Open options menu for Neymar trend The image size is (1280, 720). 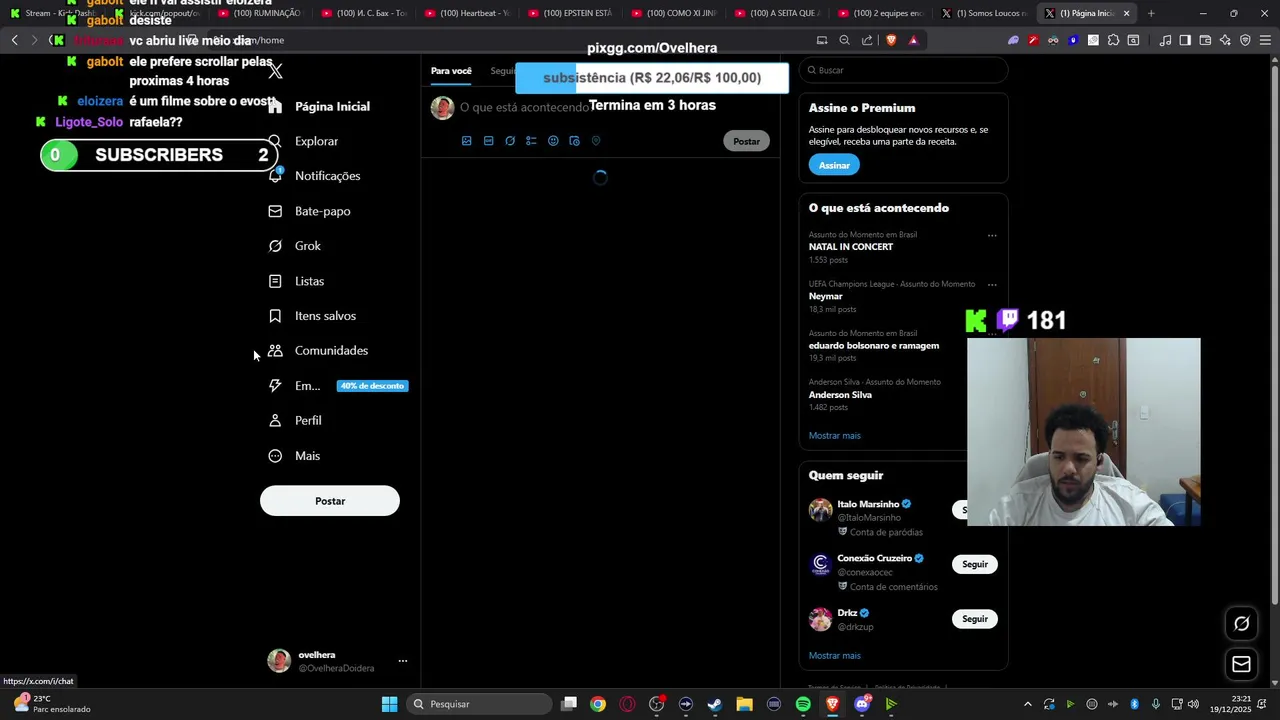(992, 285)
